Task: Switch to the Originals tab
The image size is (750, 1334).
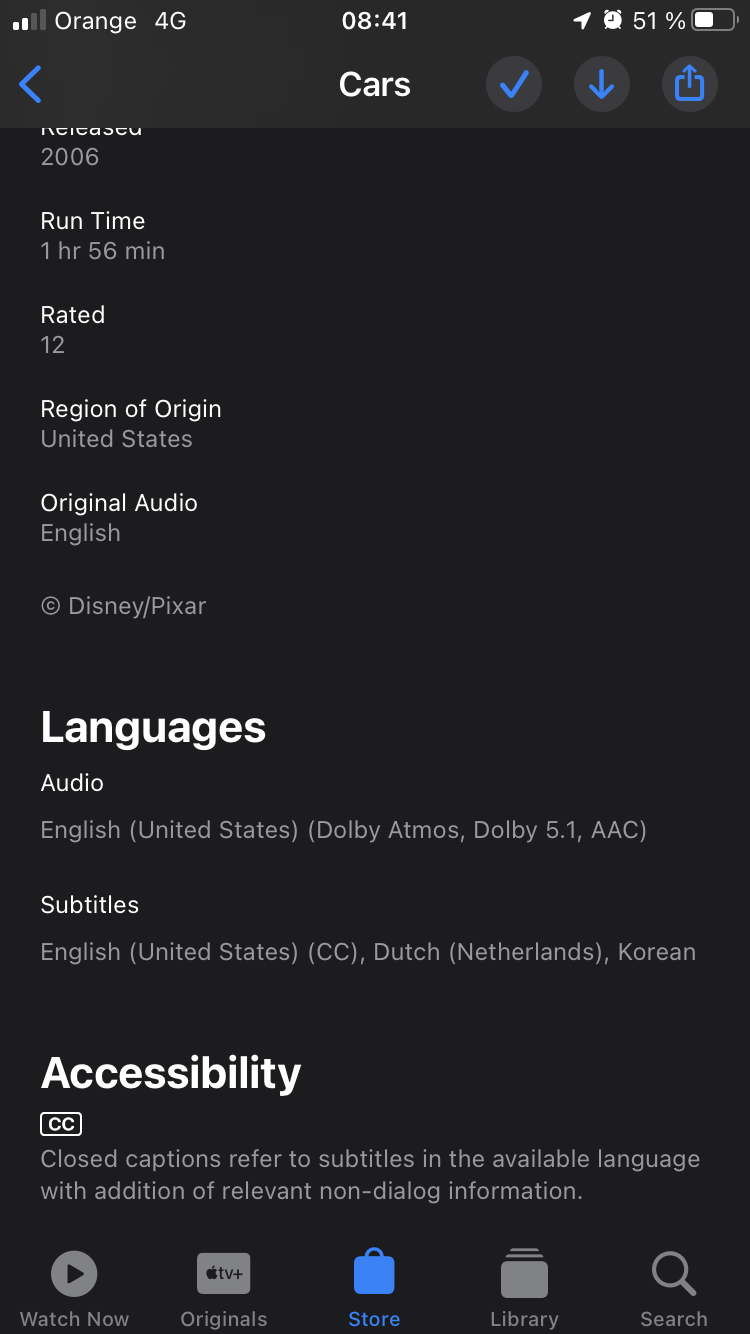Action: (x=224, y=1290)
